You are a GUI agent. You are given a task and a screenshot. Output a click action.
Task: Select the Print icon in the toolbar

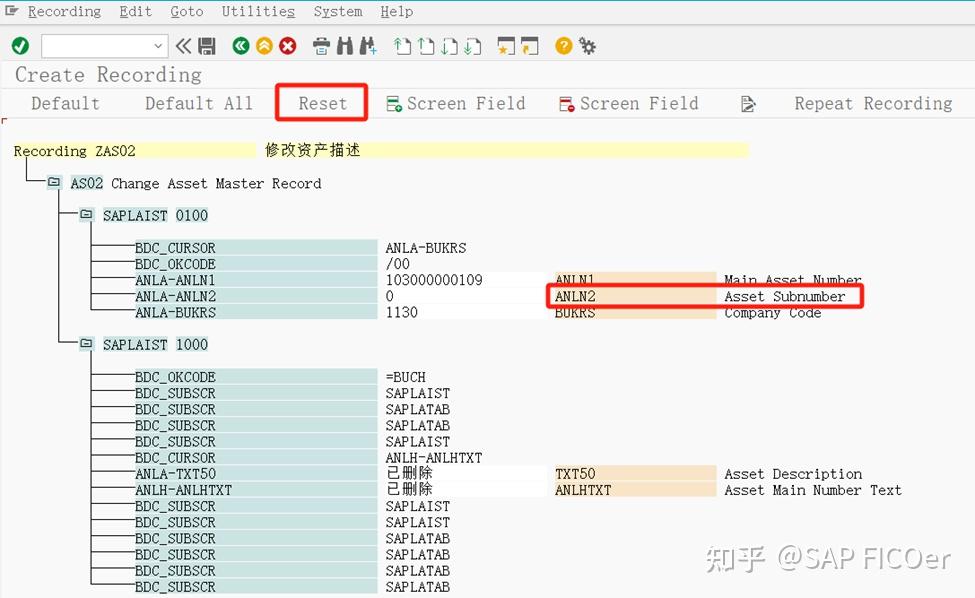[323, 46]
